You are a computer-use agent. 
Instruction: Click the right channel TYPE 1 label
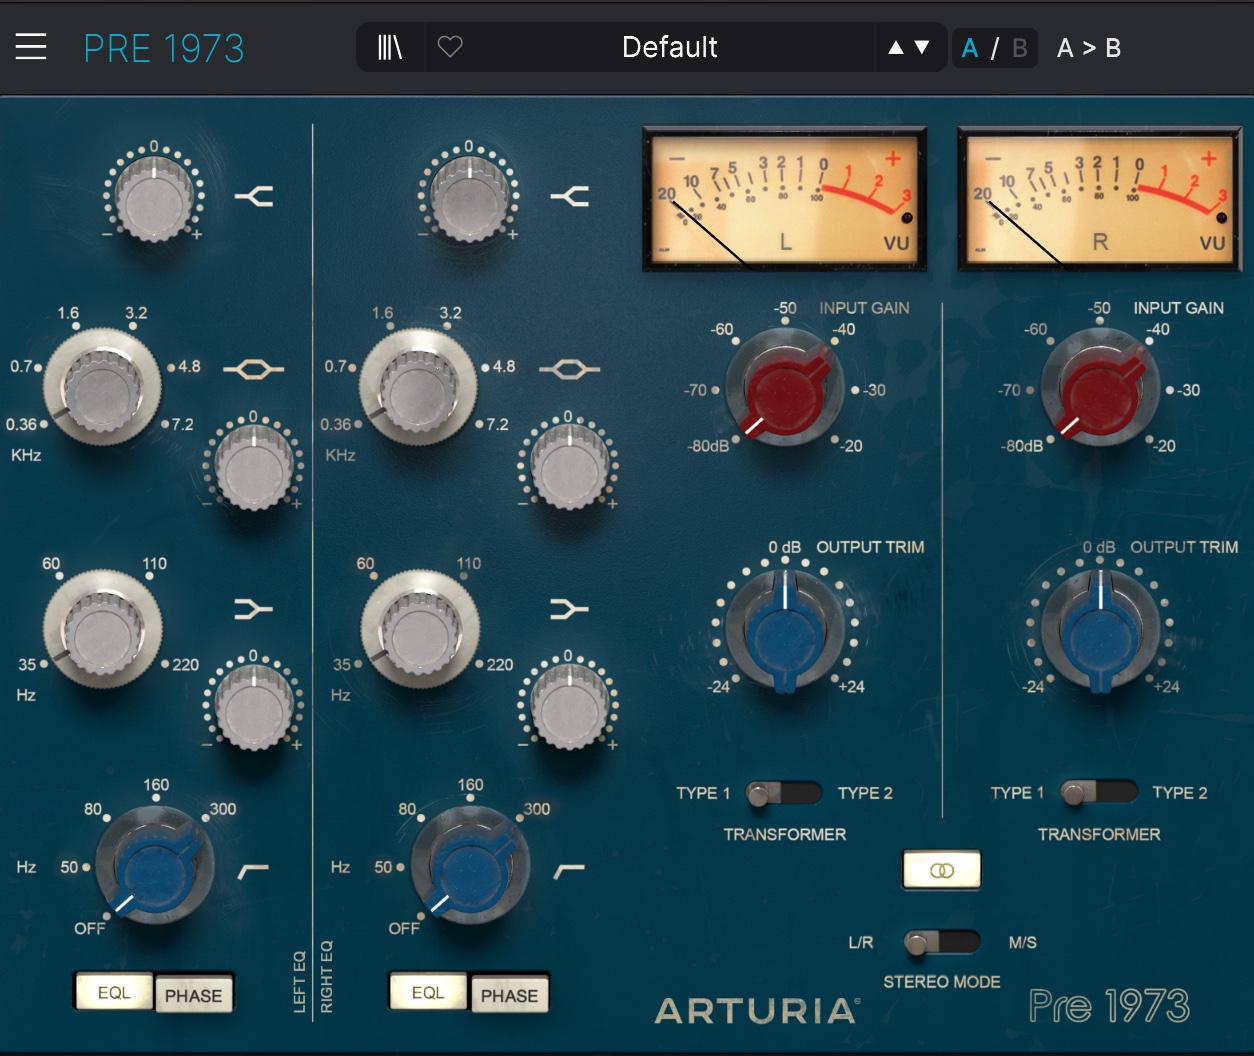click(1017, 793)
